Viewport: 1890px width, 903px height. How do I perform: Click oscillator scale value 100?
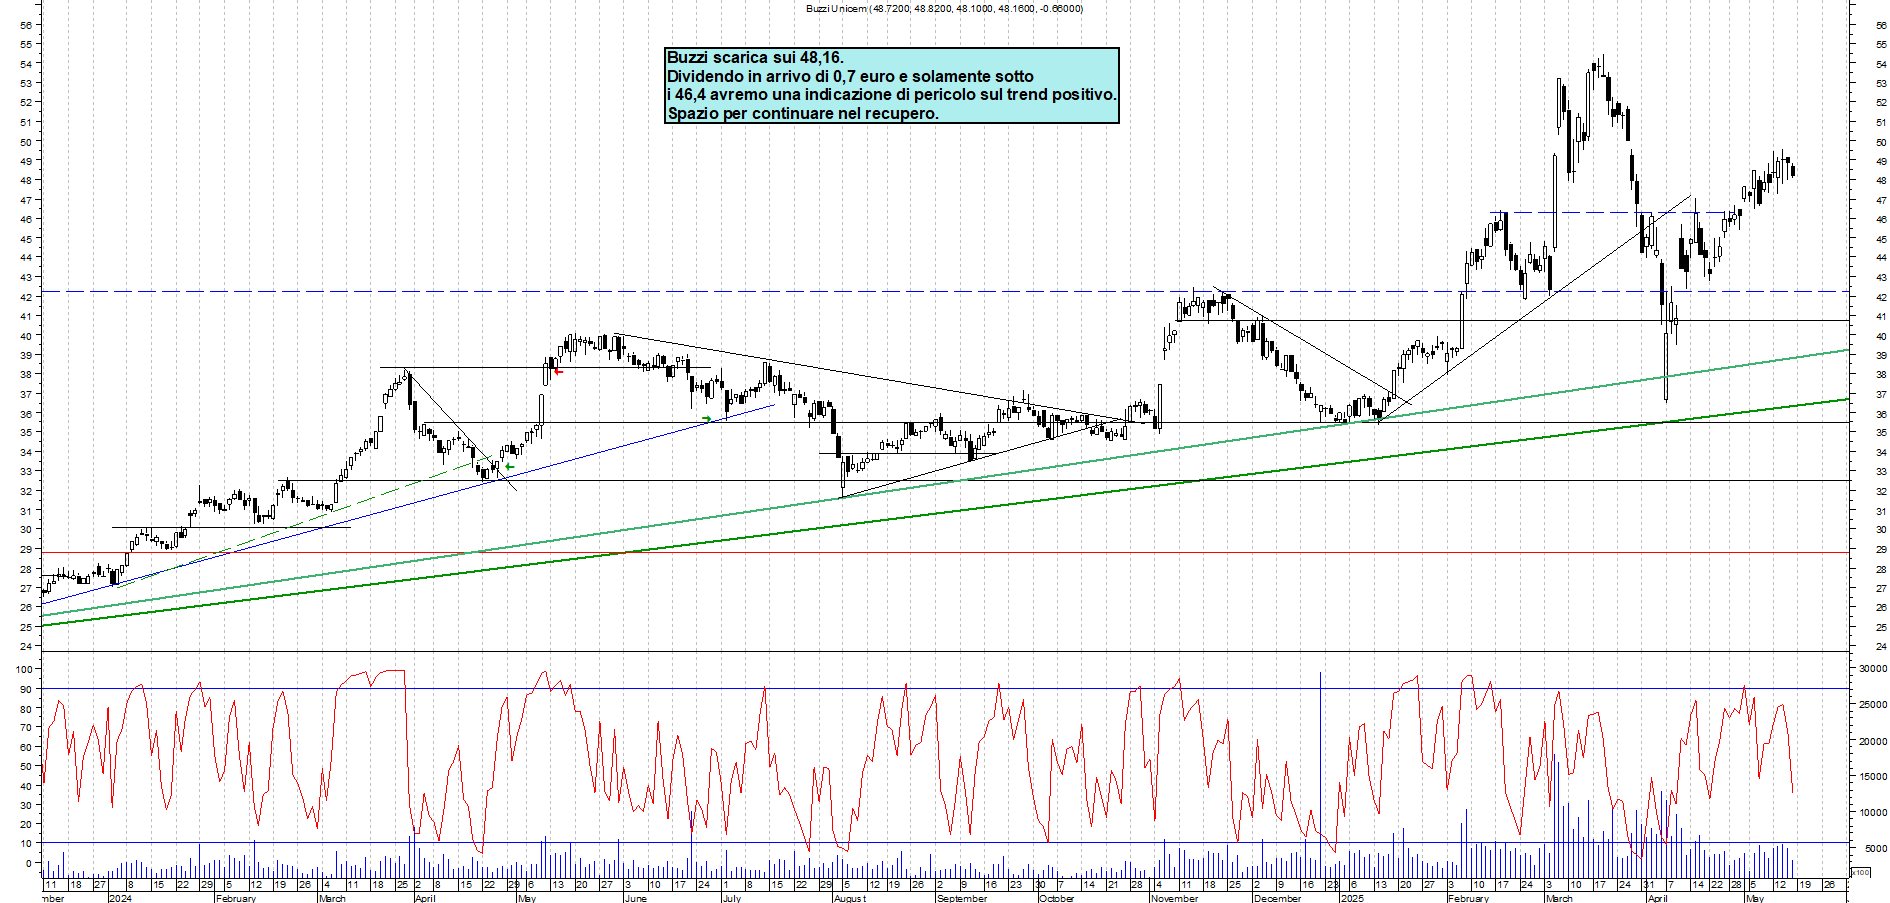point(23,669)
